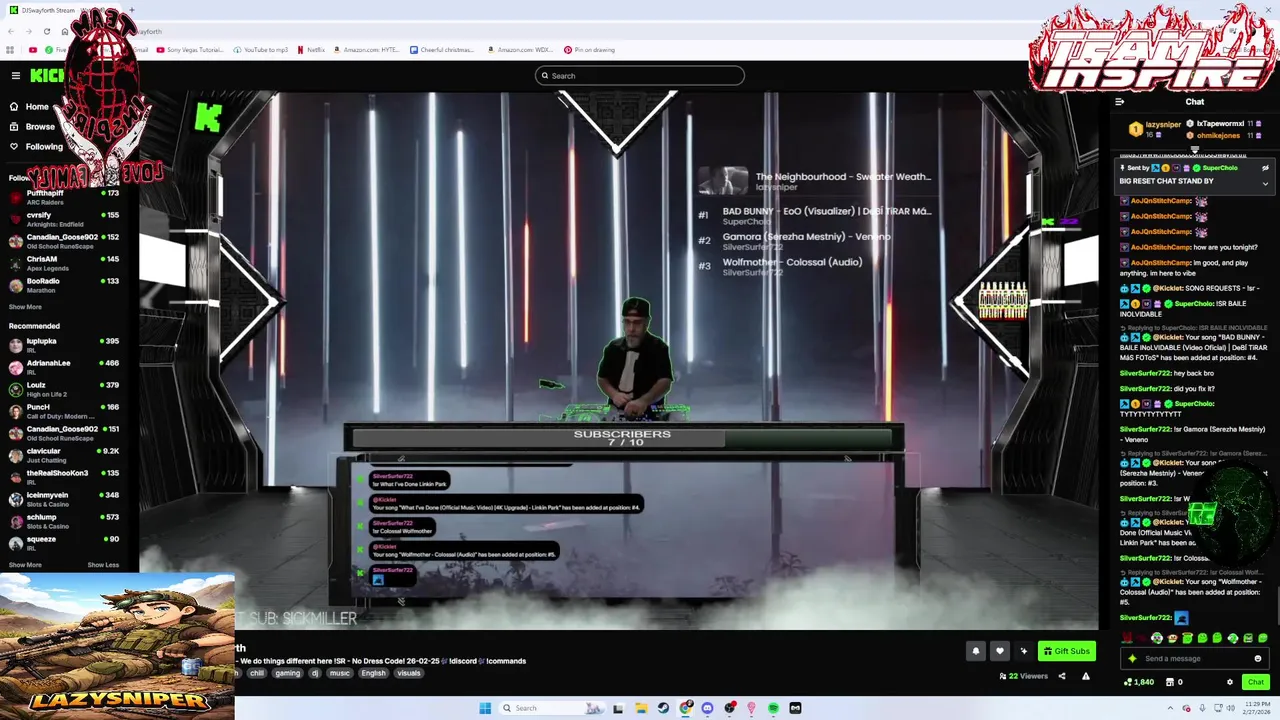Open recommended channel iceinmyvein
1280x720 pixels.
(64, 499)
